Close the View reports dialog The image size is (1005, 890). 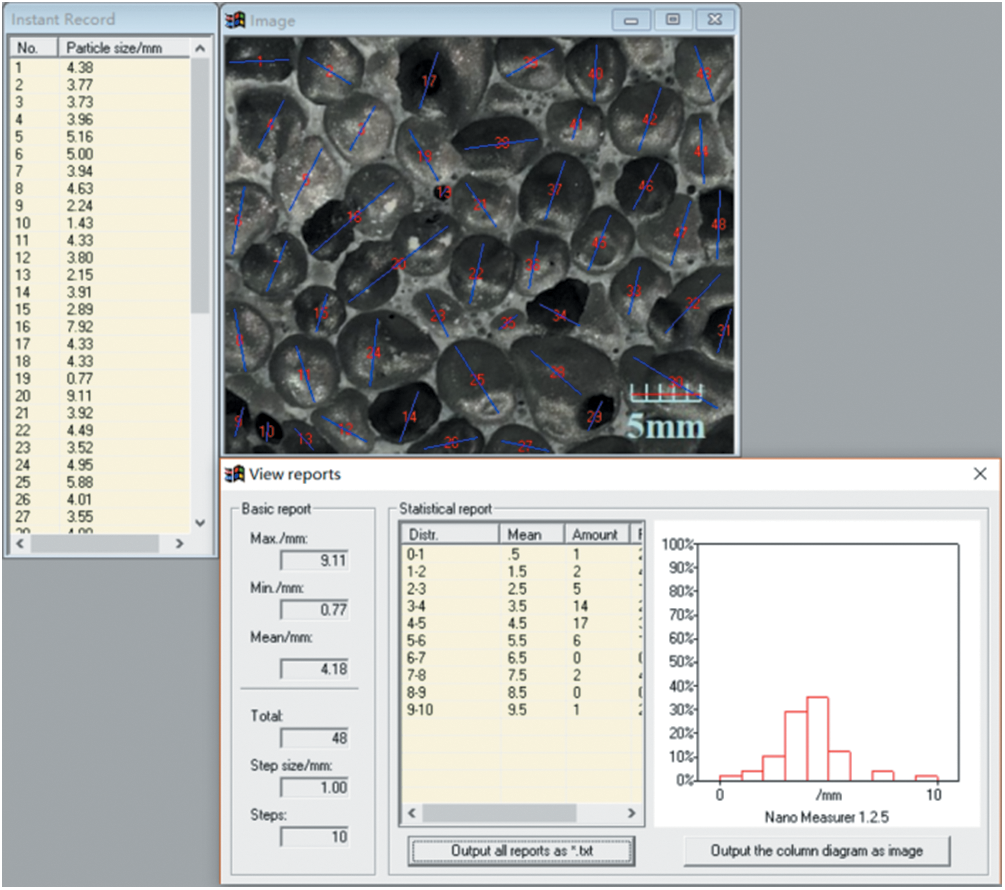point(980,474)
